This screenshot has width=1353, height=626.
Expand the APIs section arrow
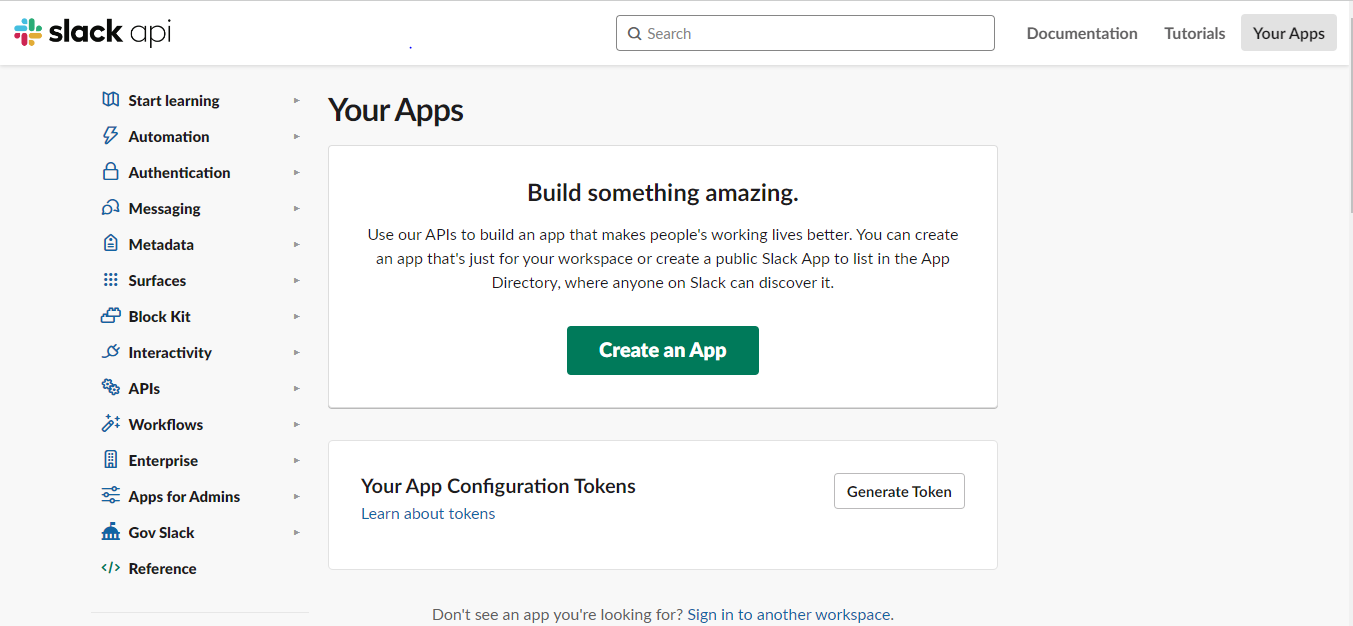pyautogui.click(x=297, y=388)
